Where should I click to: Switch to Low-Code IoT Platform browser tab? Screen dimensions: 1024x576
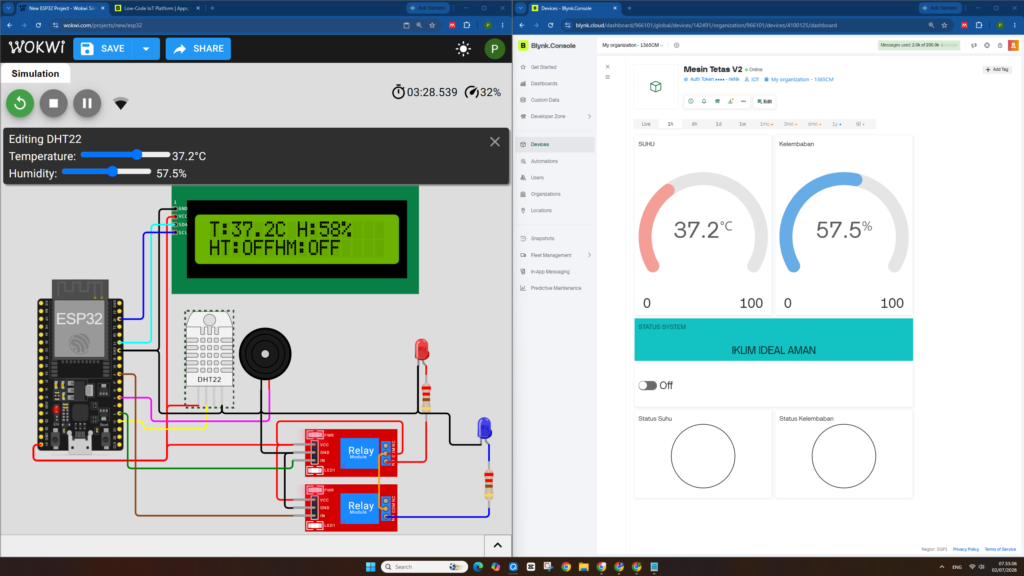click(x=156, y=8)
